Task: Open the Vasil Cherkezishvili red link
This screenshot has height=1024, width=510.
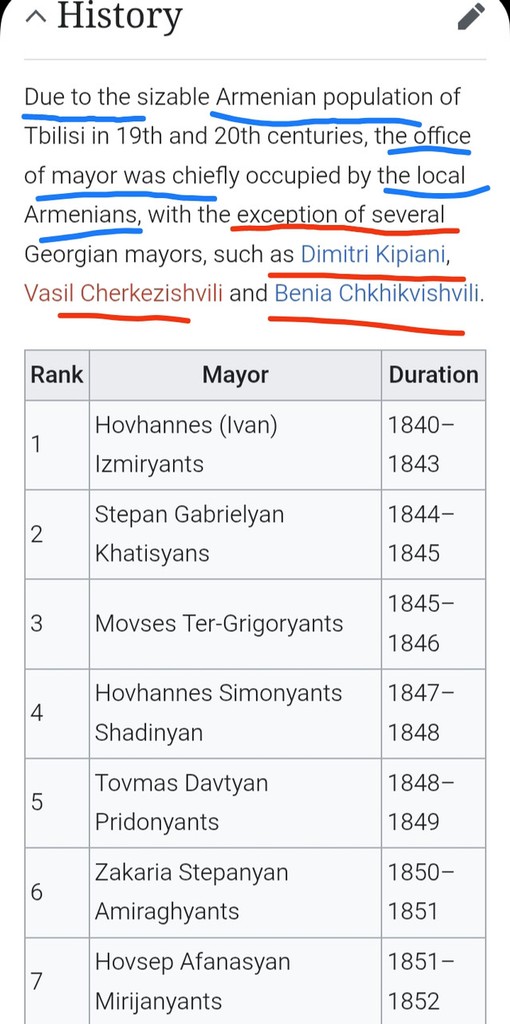Action: (x=123, y=293)
